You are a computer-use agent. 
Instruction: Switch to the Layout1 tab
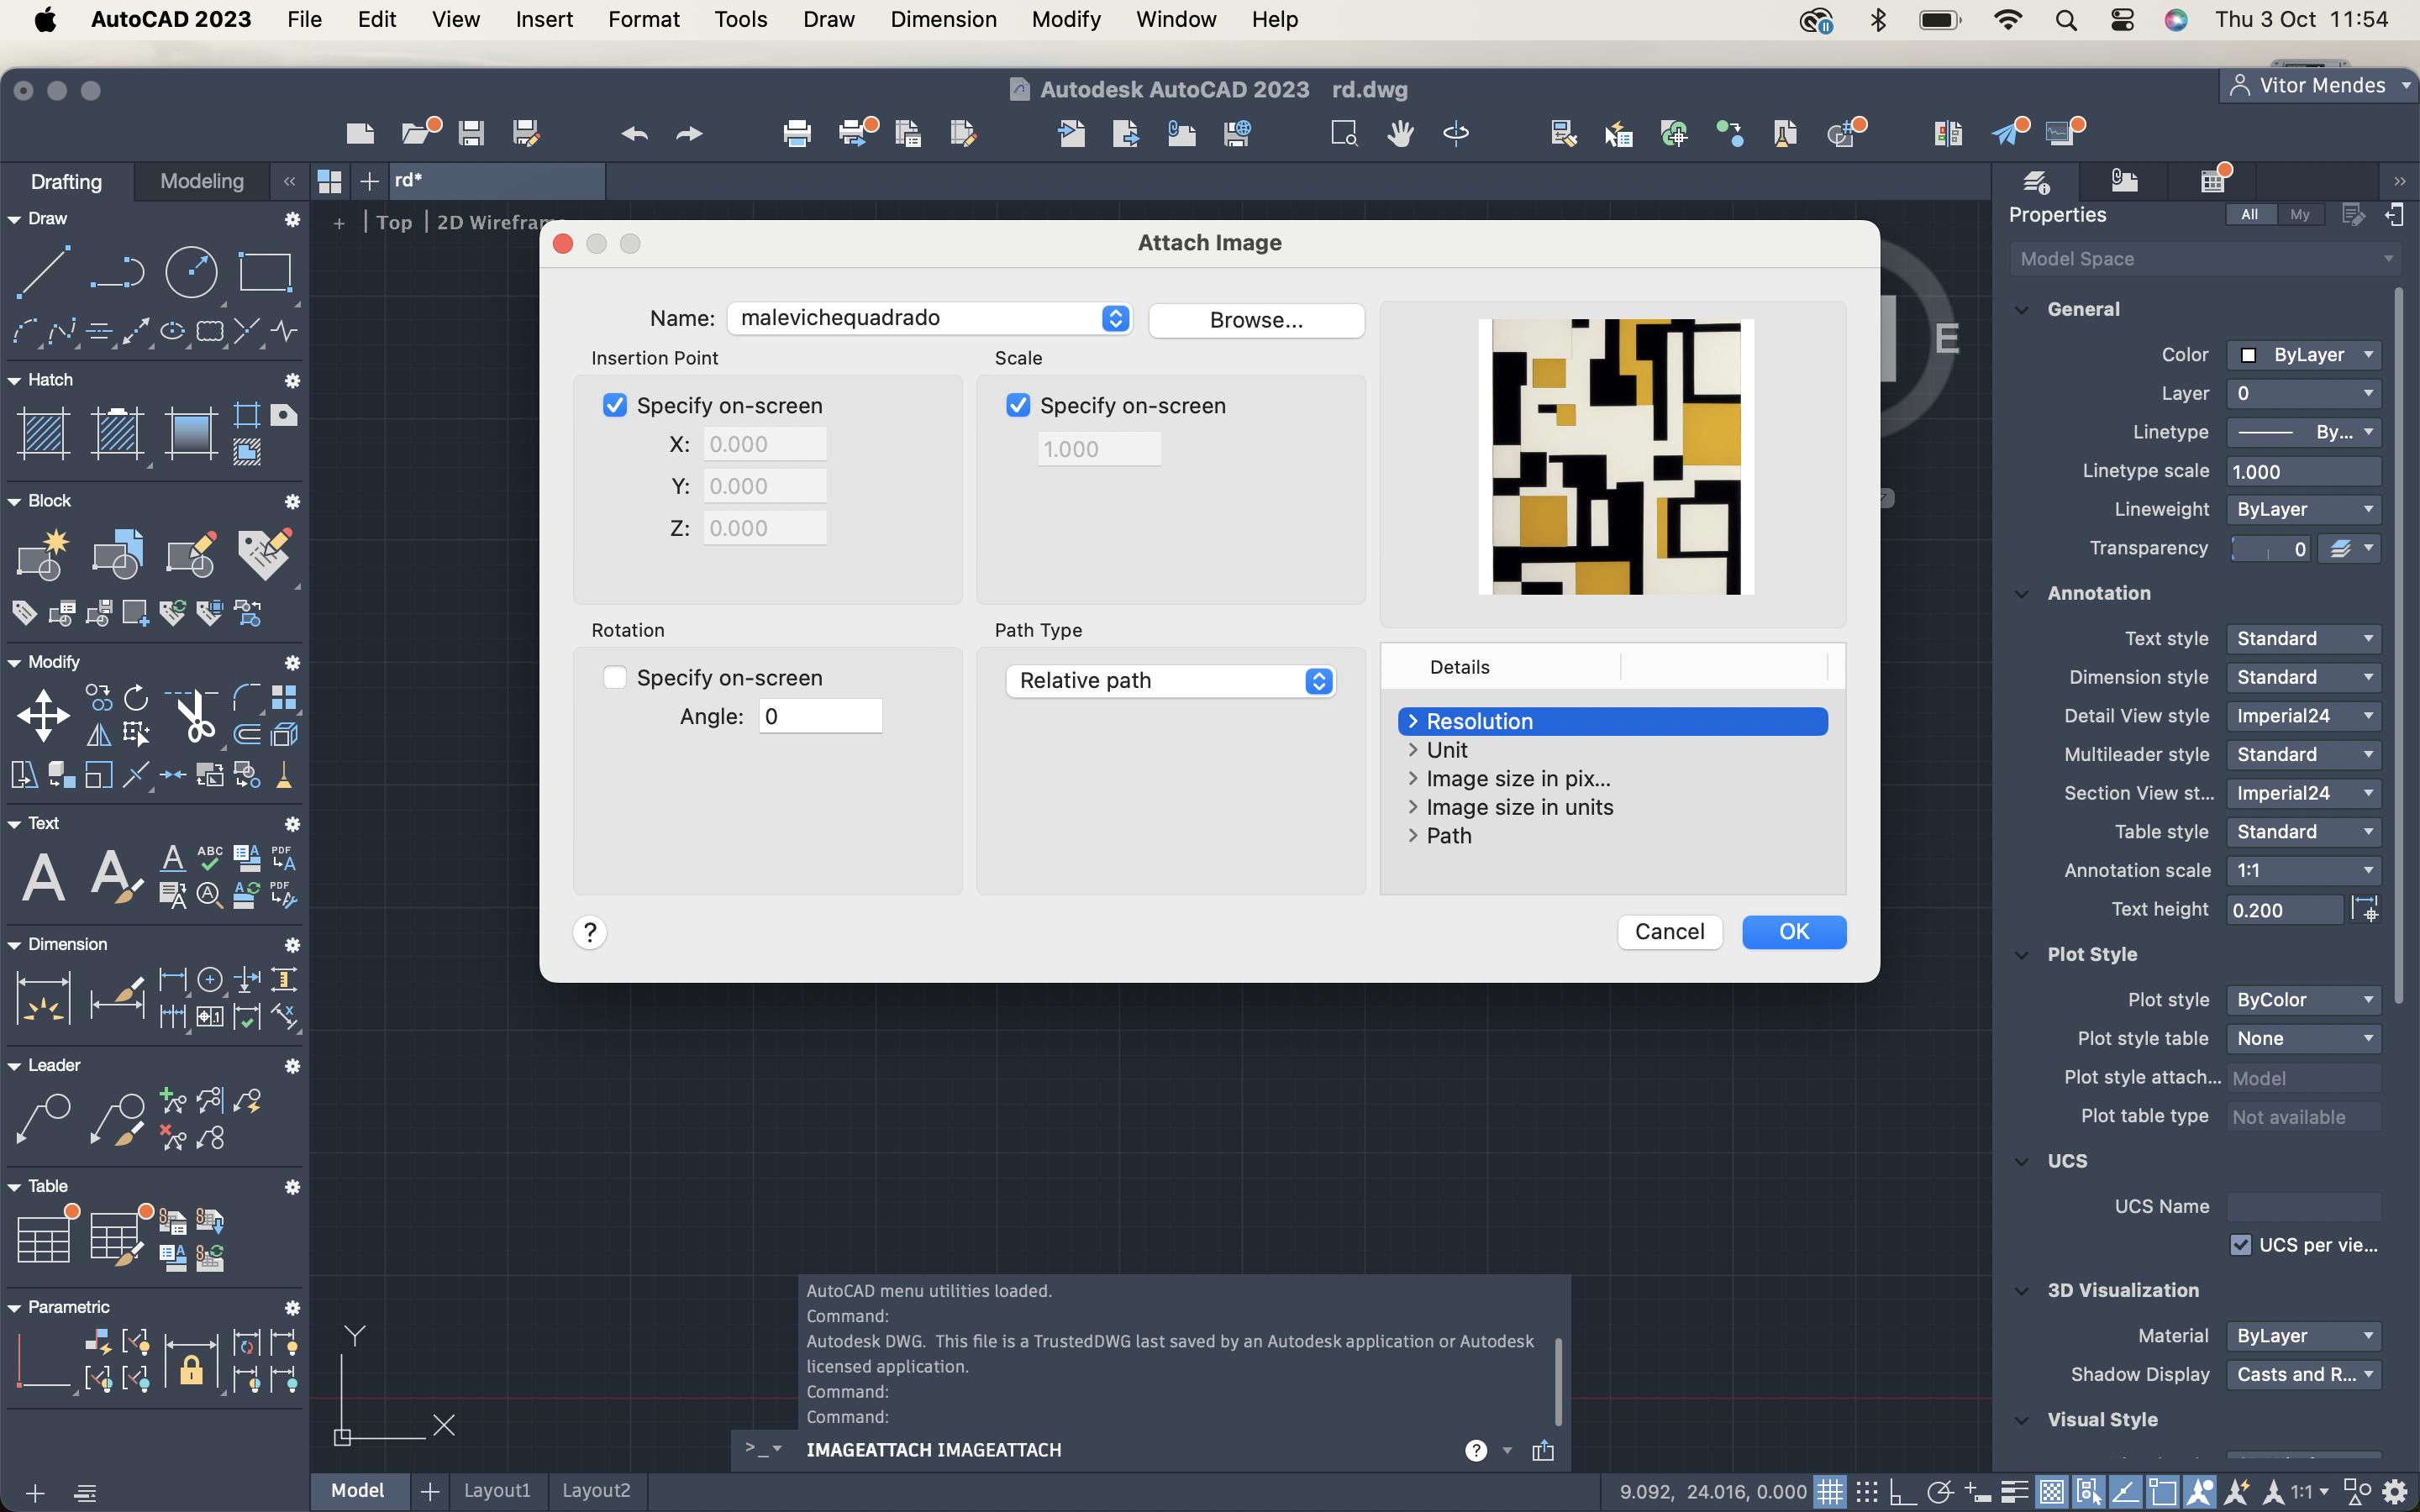coord(497,1490)
